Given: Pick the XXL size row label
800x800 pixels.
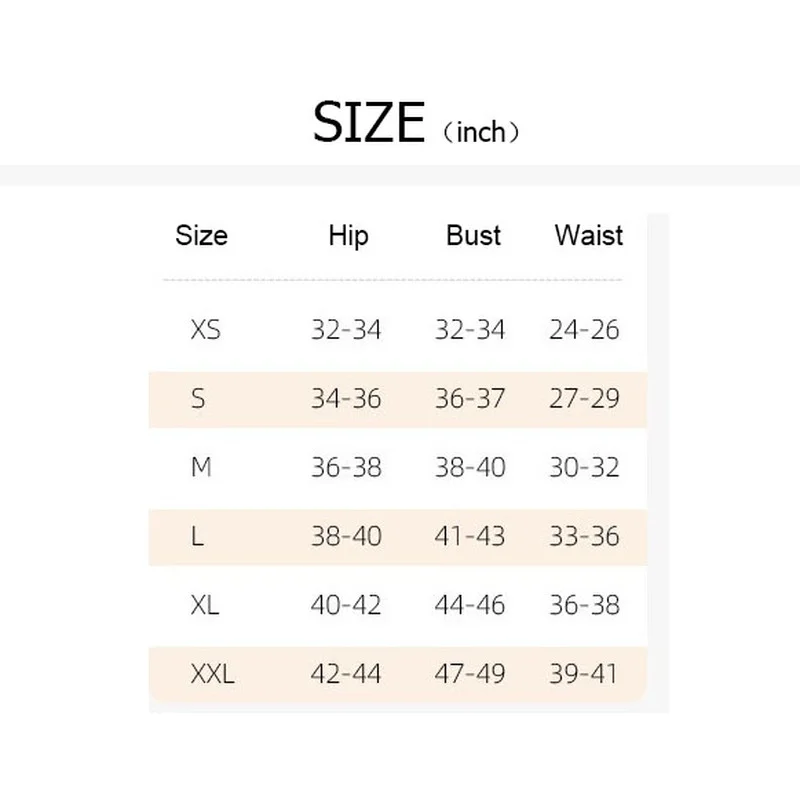Looking at the screenshot, I should 212,675.
